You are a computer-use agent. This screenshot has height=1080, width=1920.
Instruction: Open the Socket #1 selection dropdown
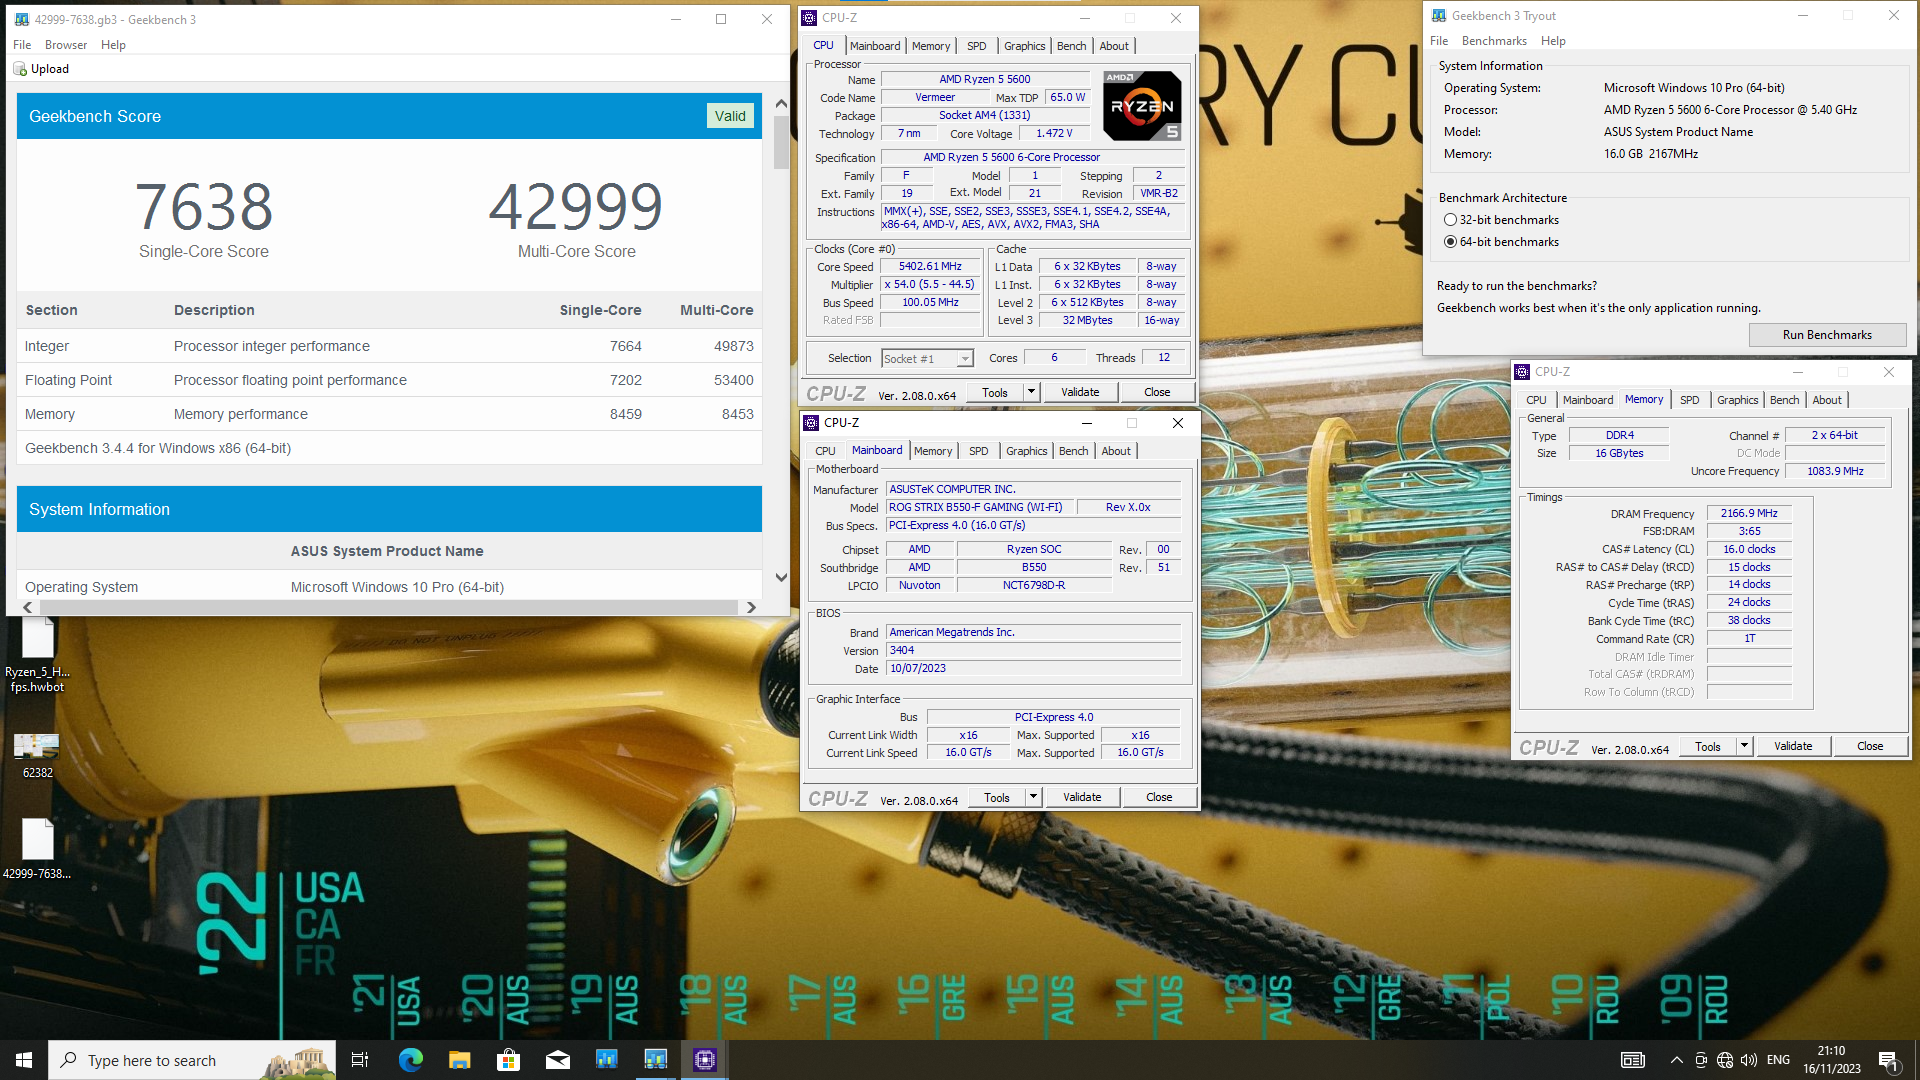[x=927, y=359]
